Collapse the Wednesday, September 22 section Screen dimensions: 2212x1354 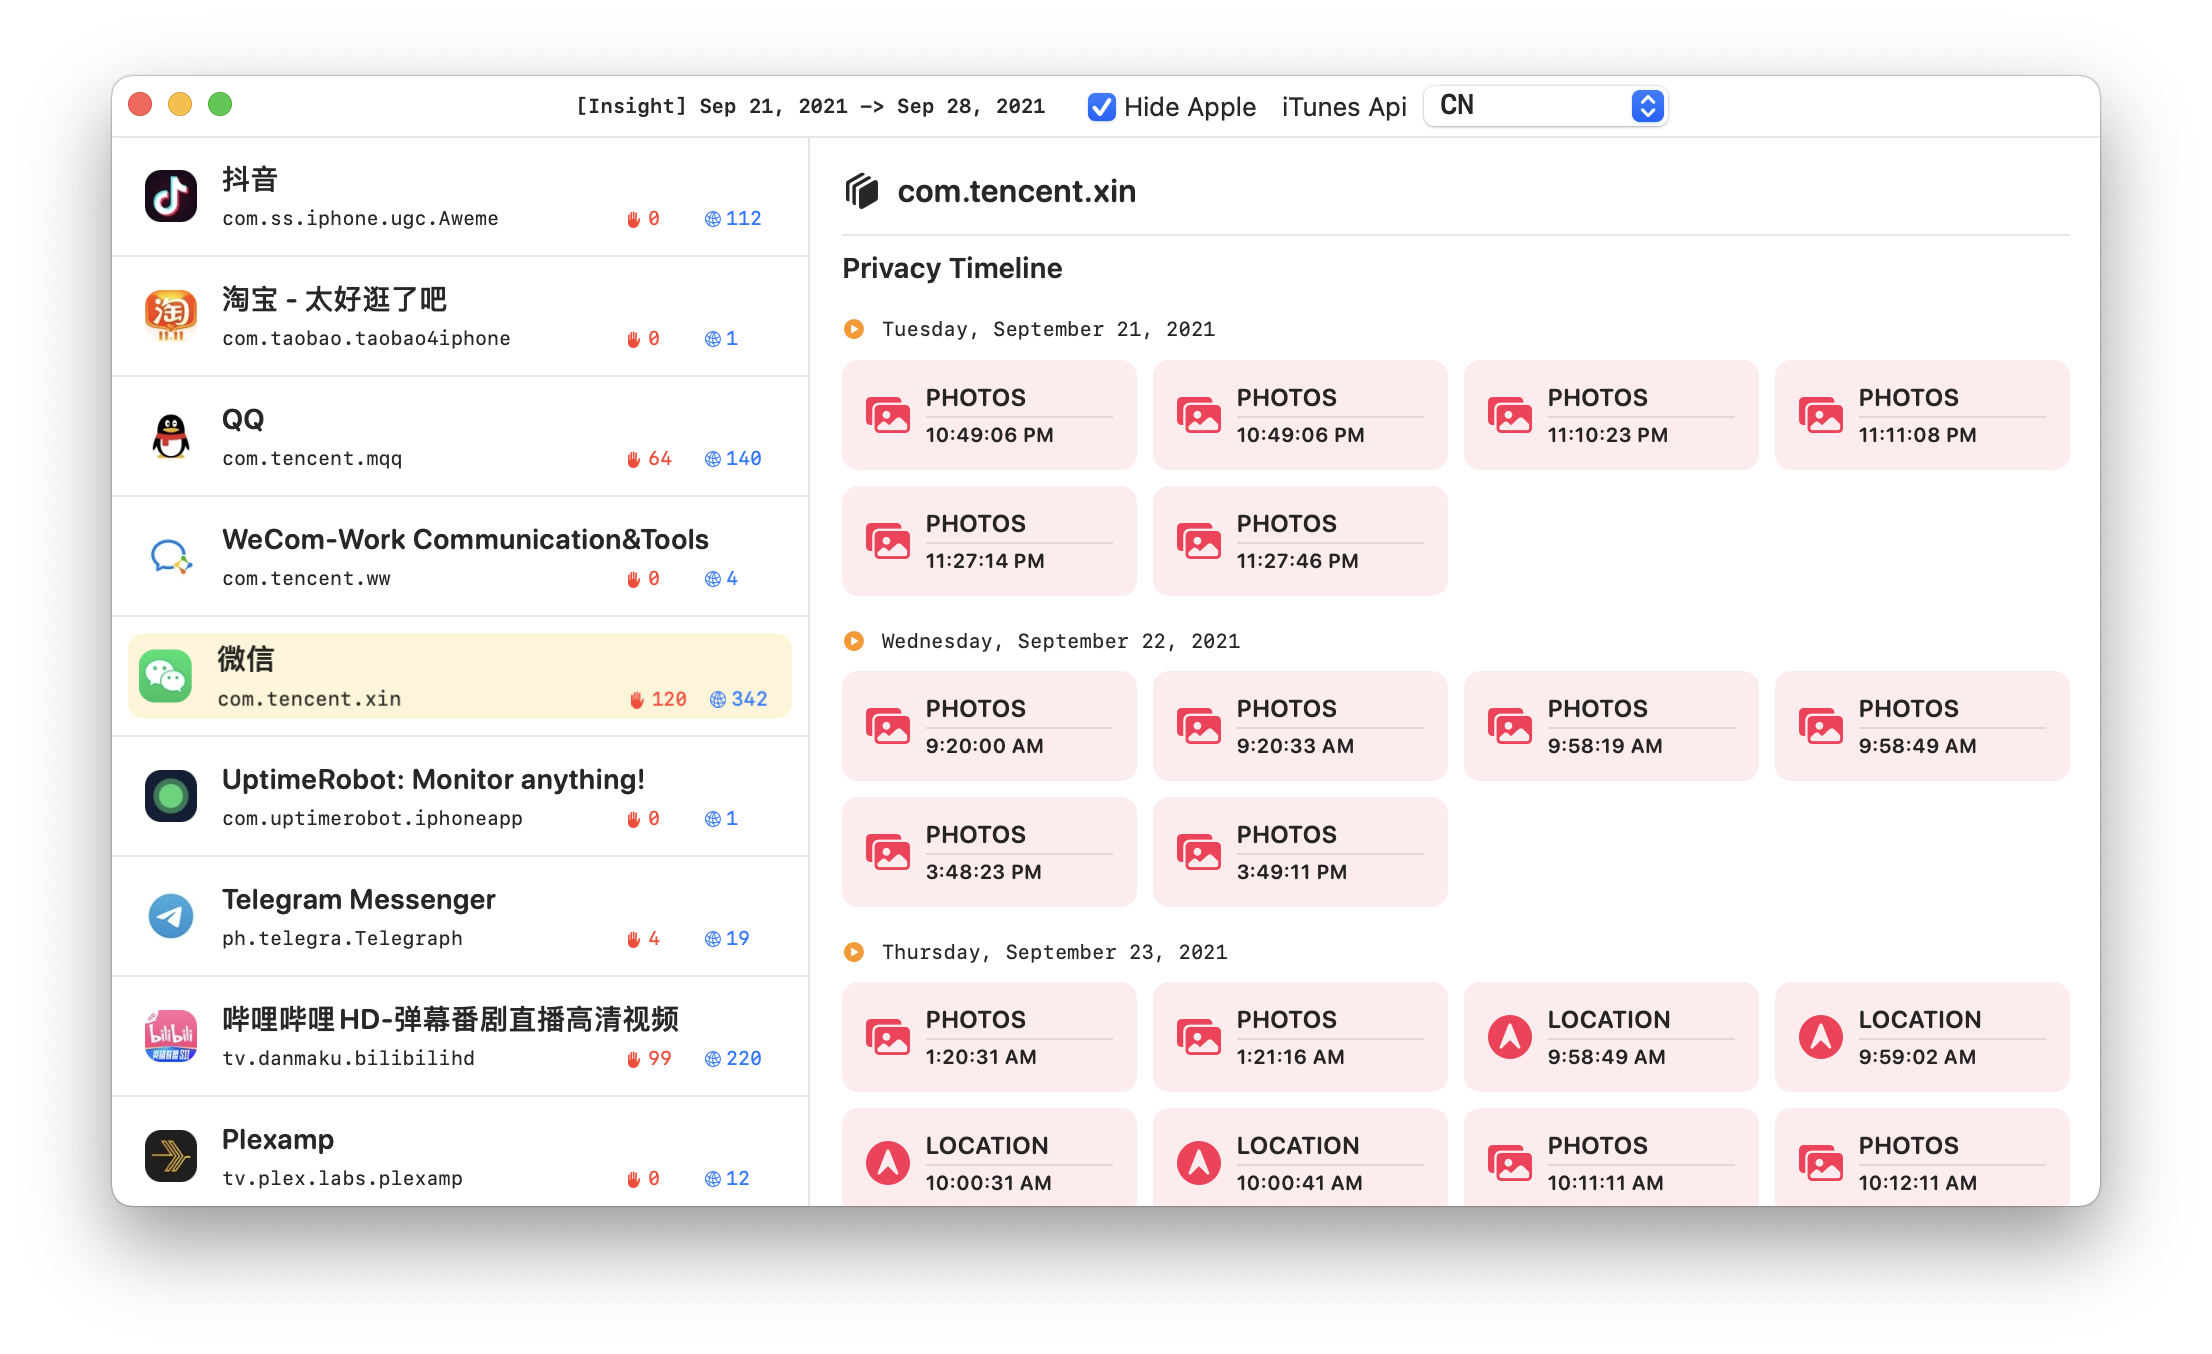[x=854, y=641]
